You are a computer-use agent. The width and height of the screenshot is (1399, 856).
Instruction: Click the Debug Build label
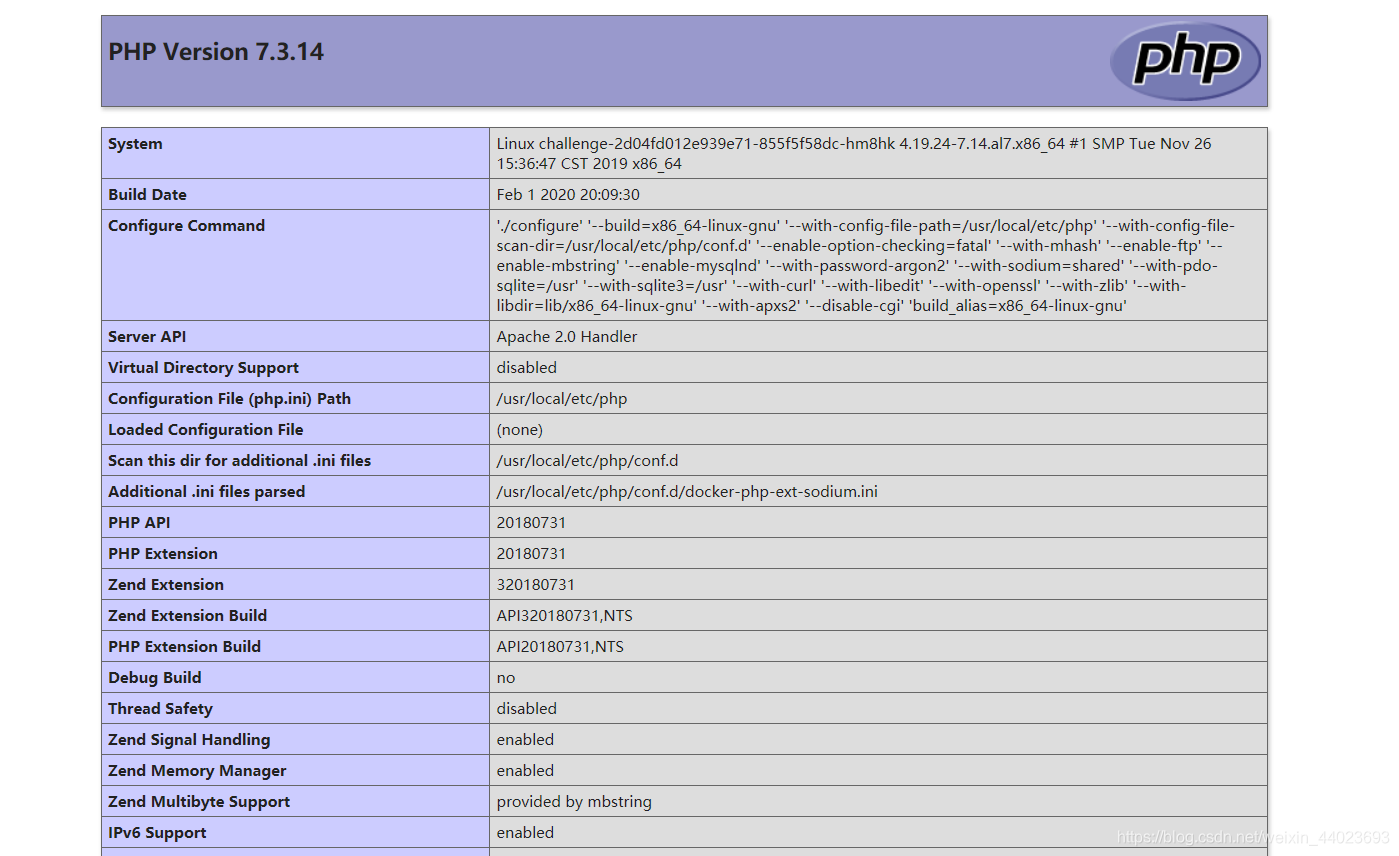[154, 678]
